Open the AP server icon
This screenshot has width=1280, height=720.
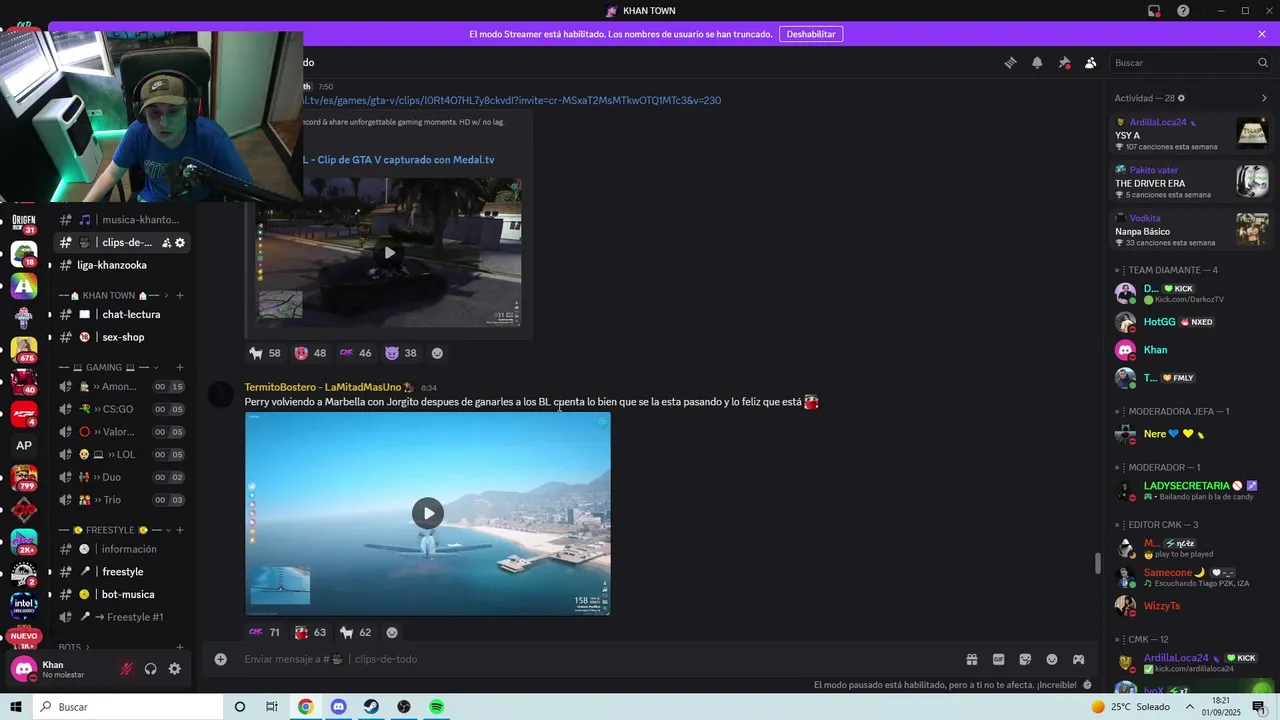coord(24,445)
